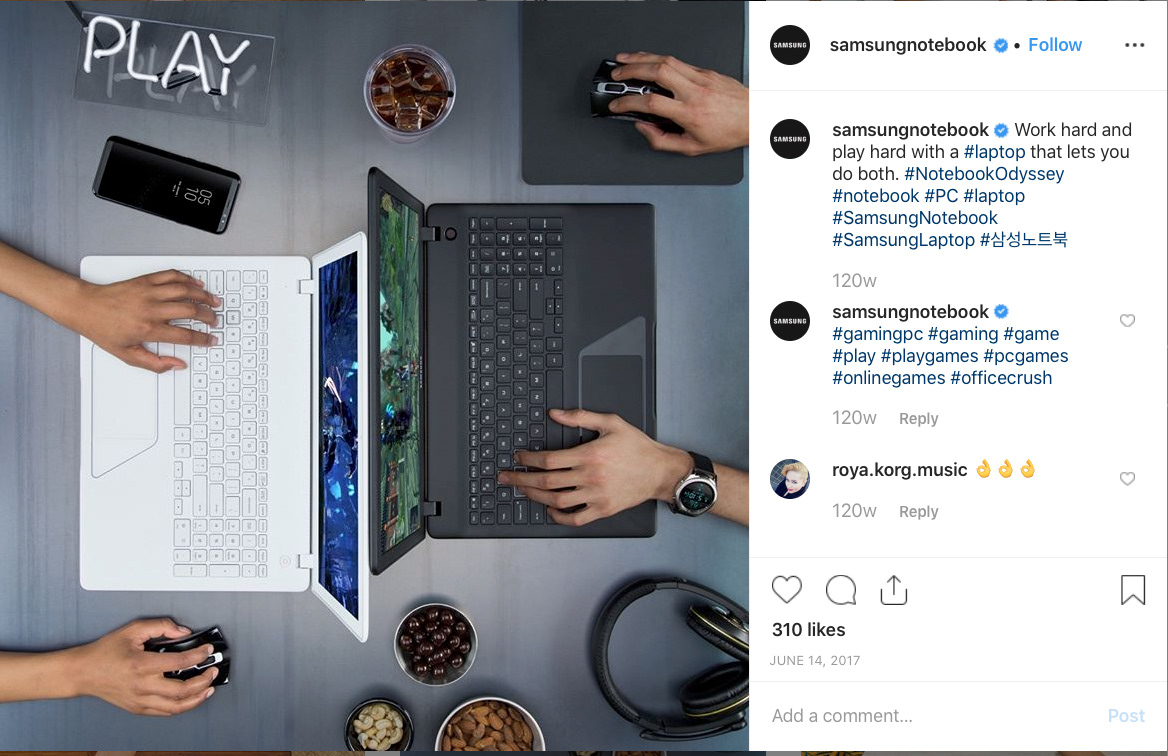This screenshot has width=1168, height=756.
Task: Follow the samsungnotebook account
Action: click(x=1055, y=45)
